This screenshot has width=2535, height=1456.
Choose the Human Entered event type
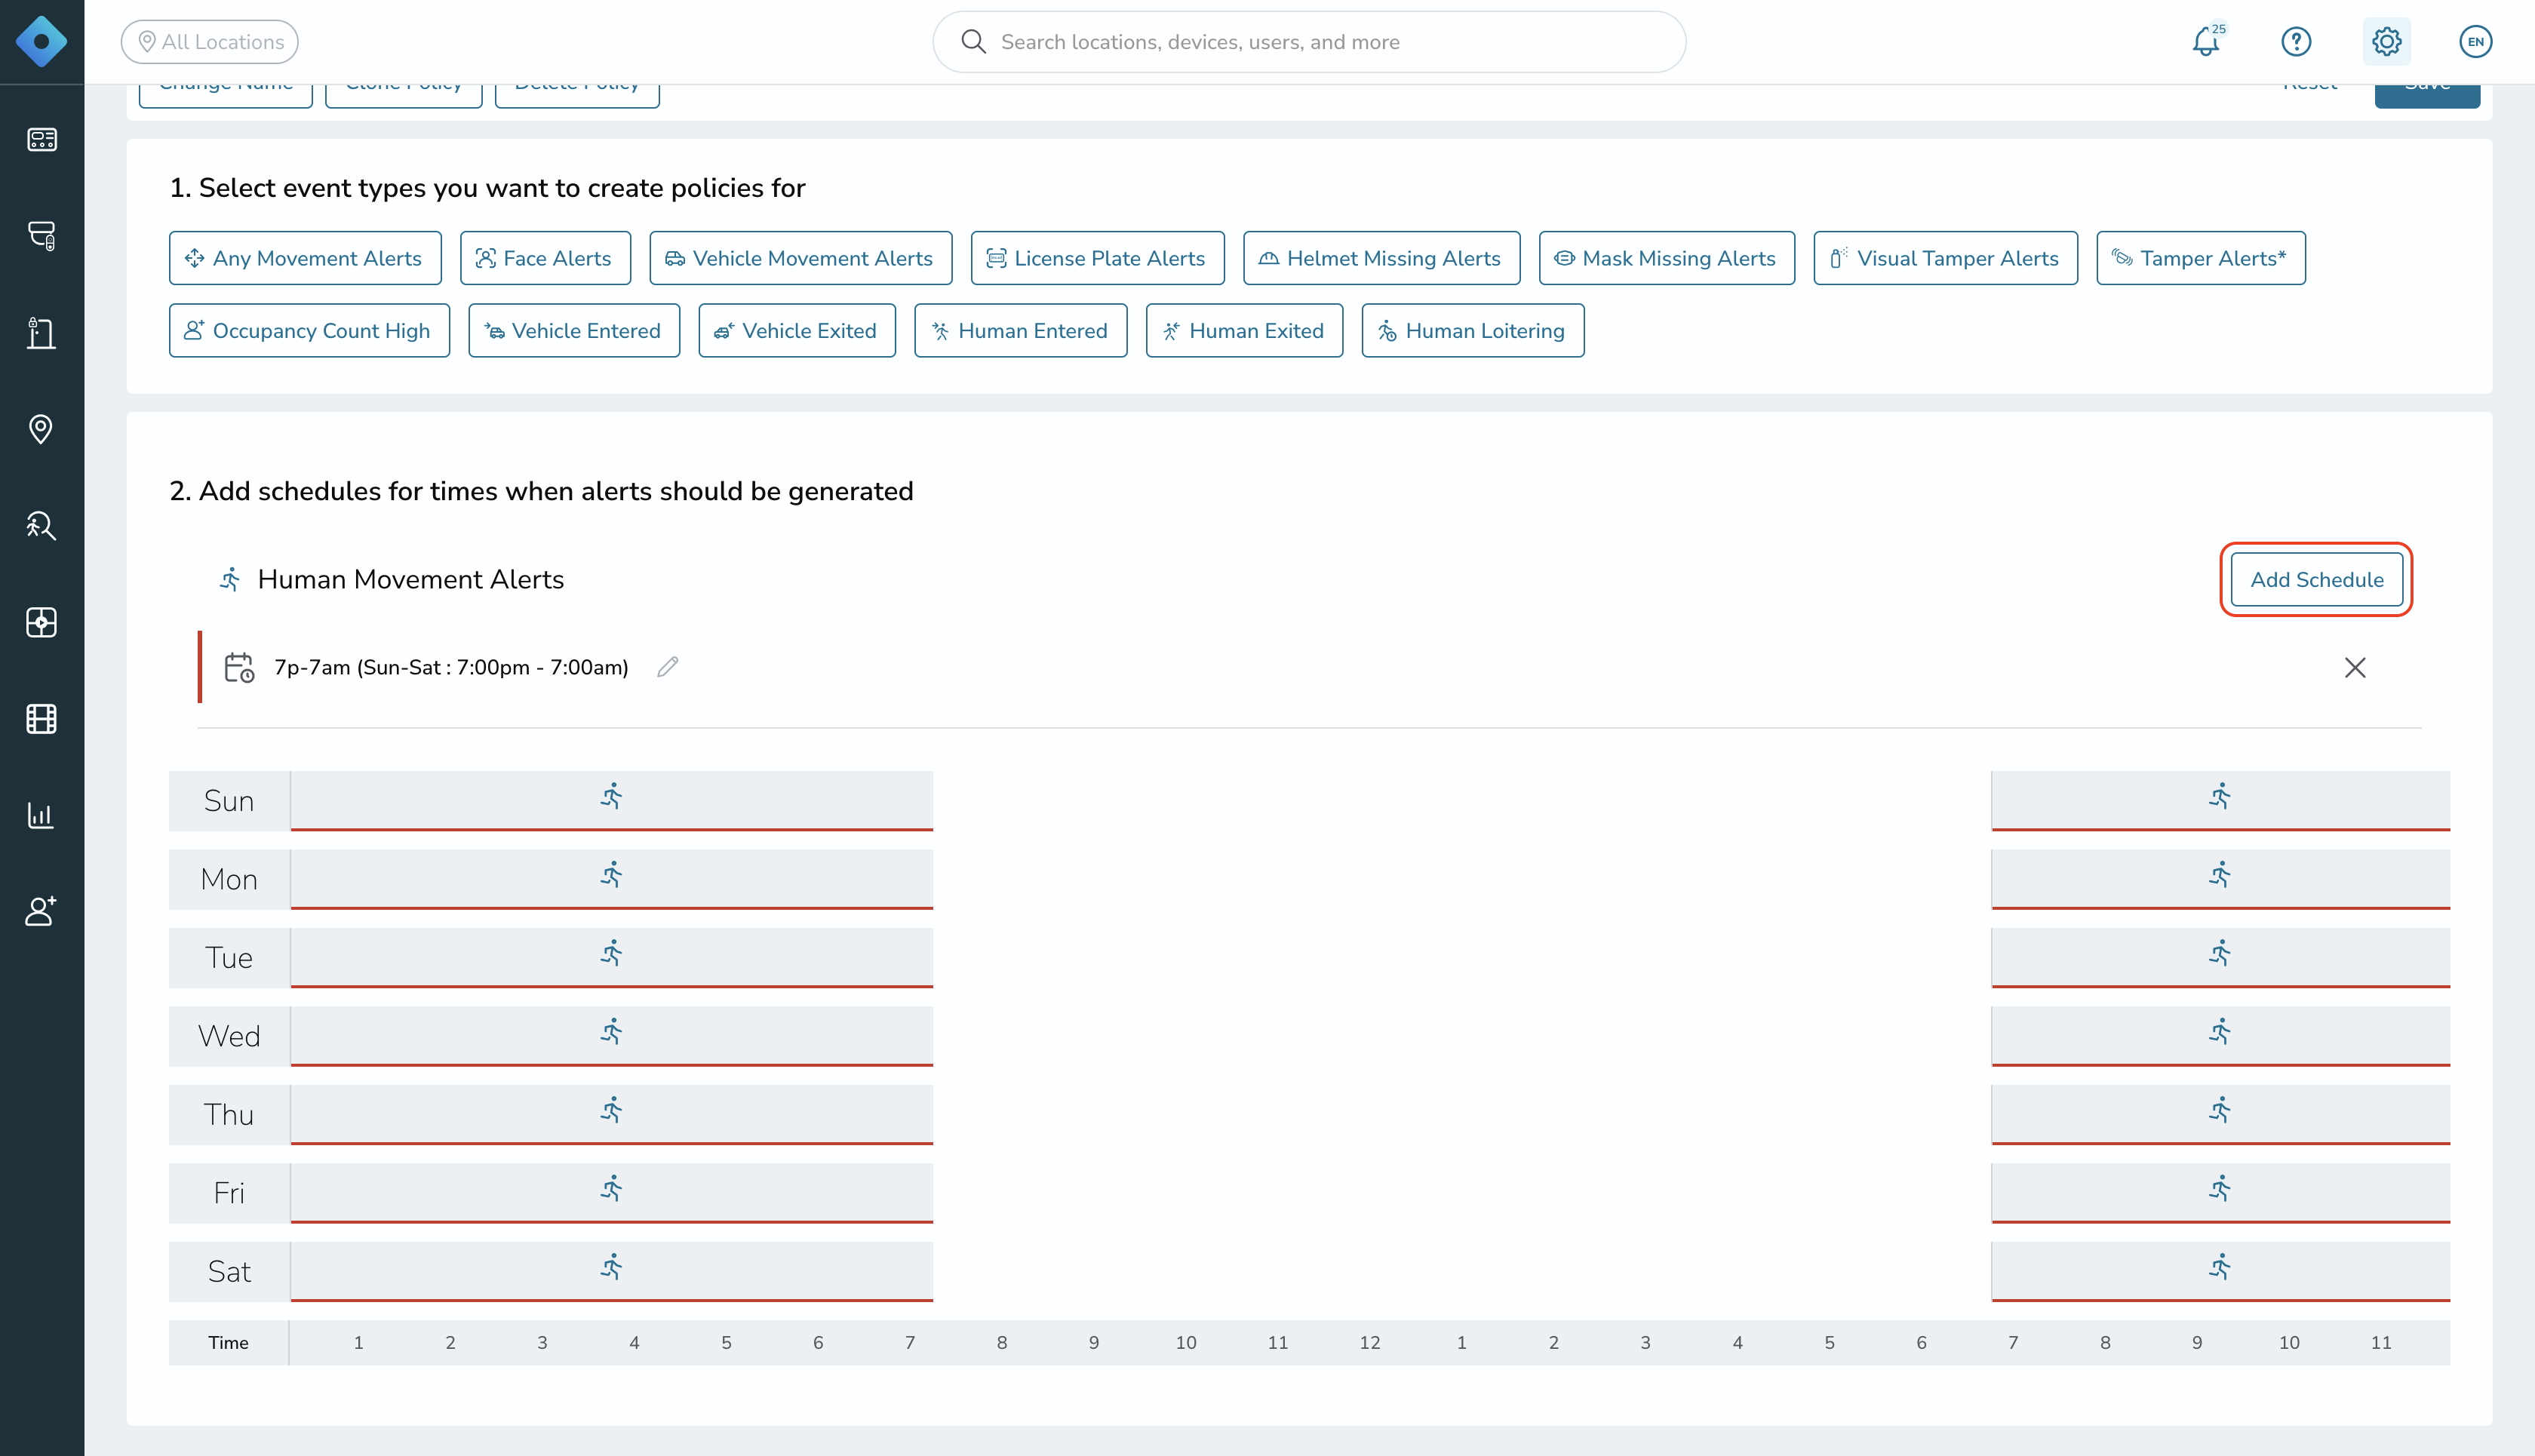point(1020,331)
